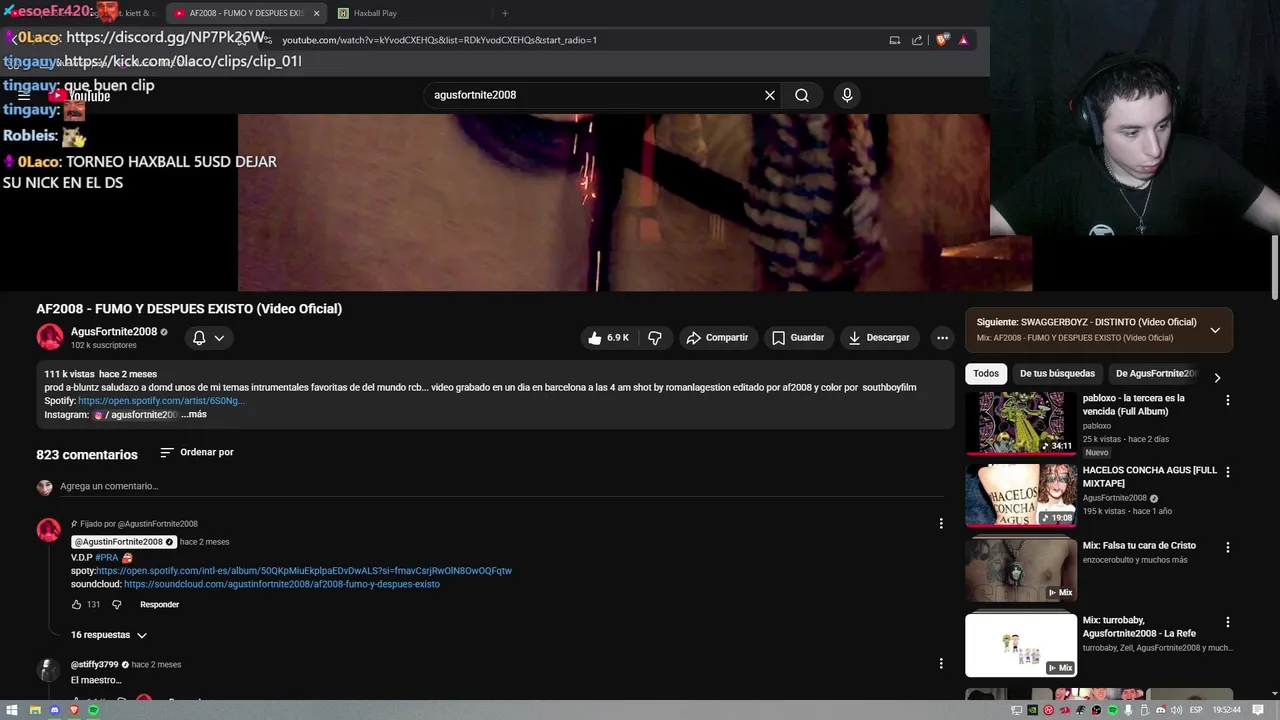Expand the Siguiente mix playlist chevron

tap(1215, 330)
